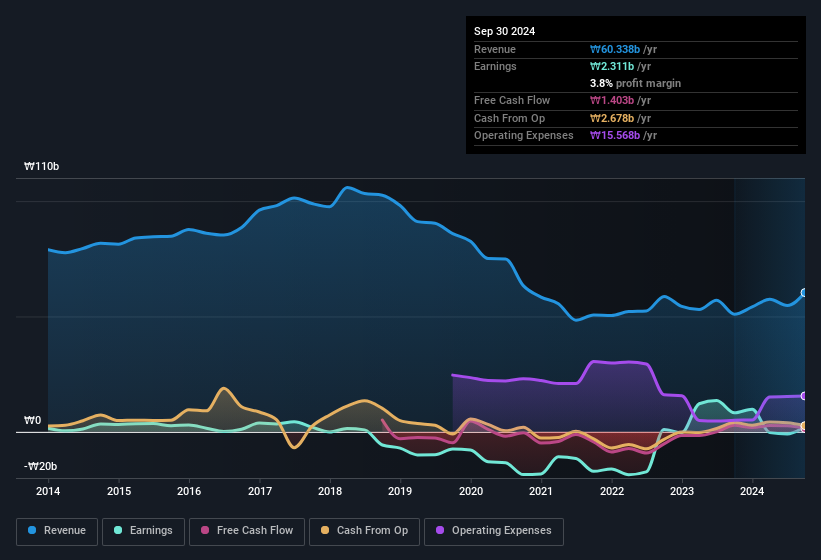Screen dimensions: 821x560
Task: Click the -₩20b y-axis label
Action: (x=40, y=466)
